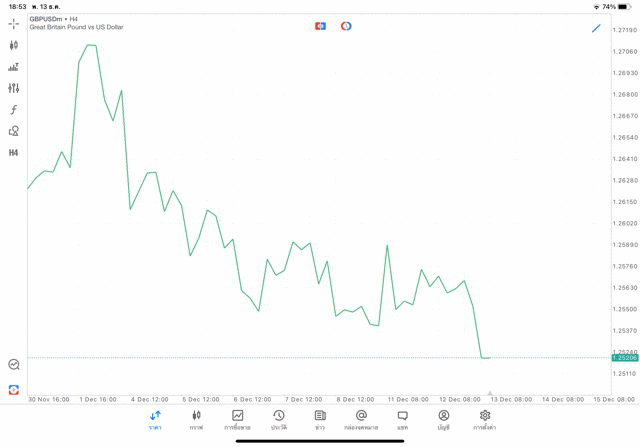Open the ประวัติ history tab

[x=279, y=420]
